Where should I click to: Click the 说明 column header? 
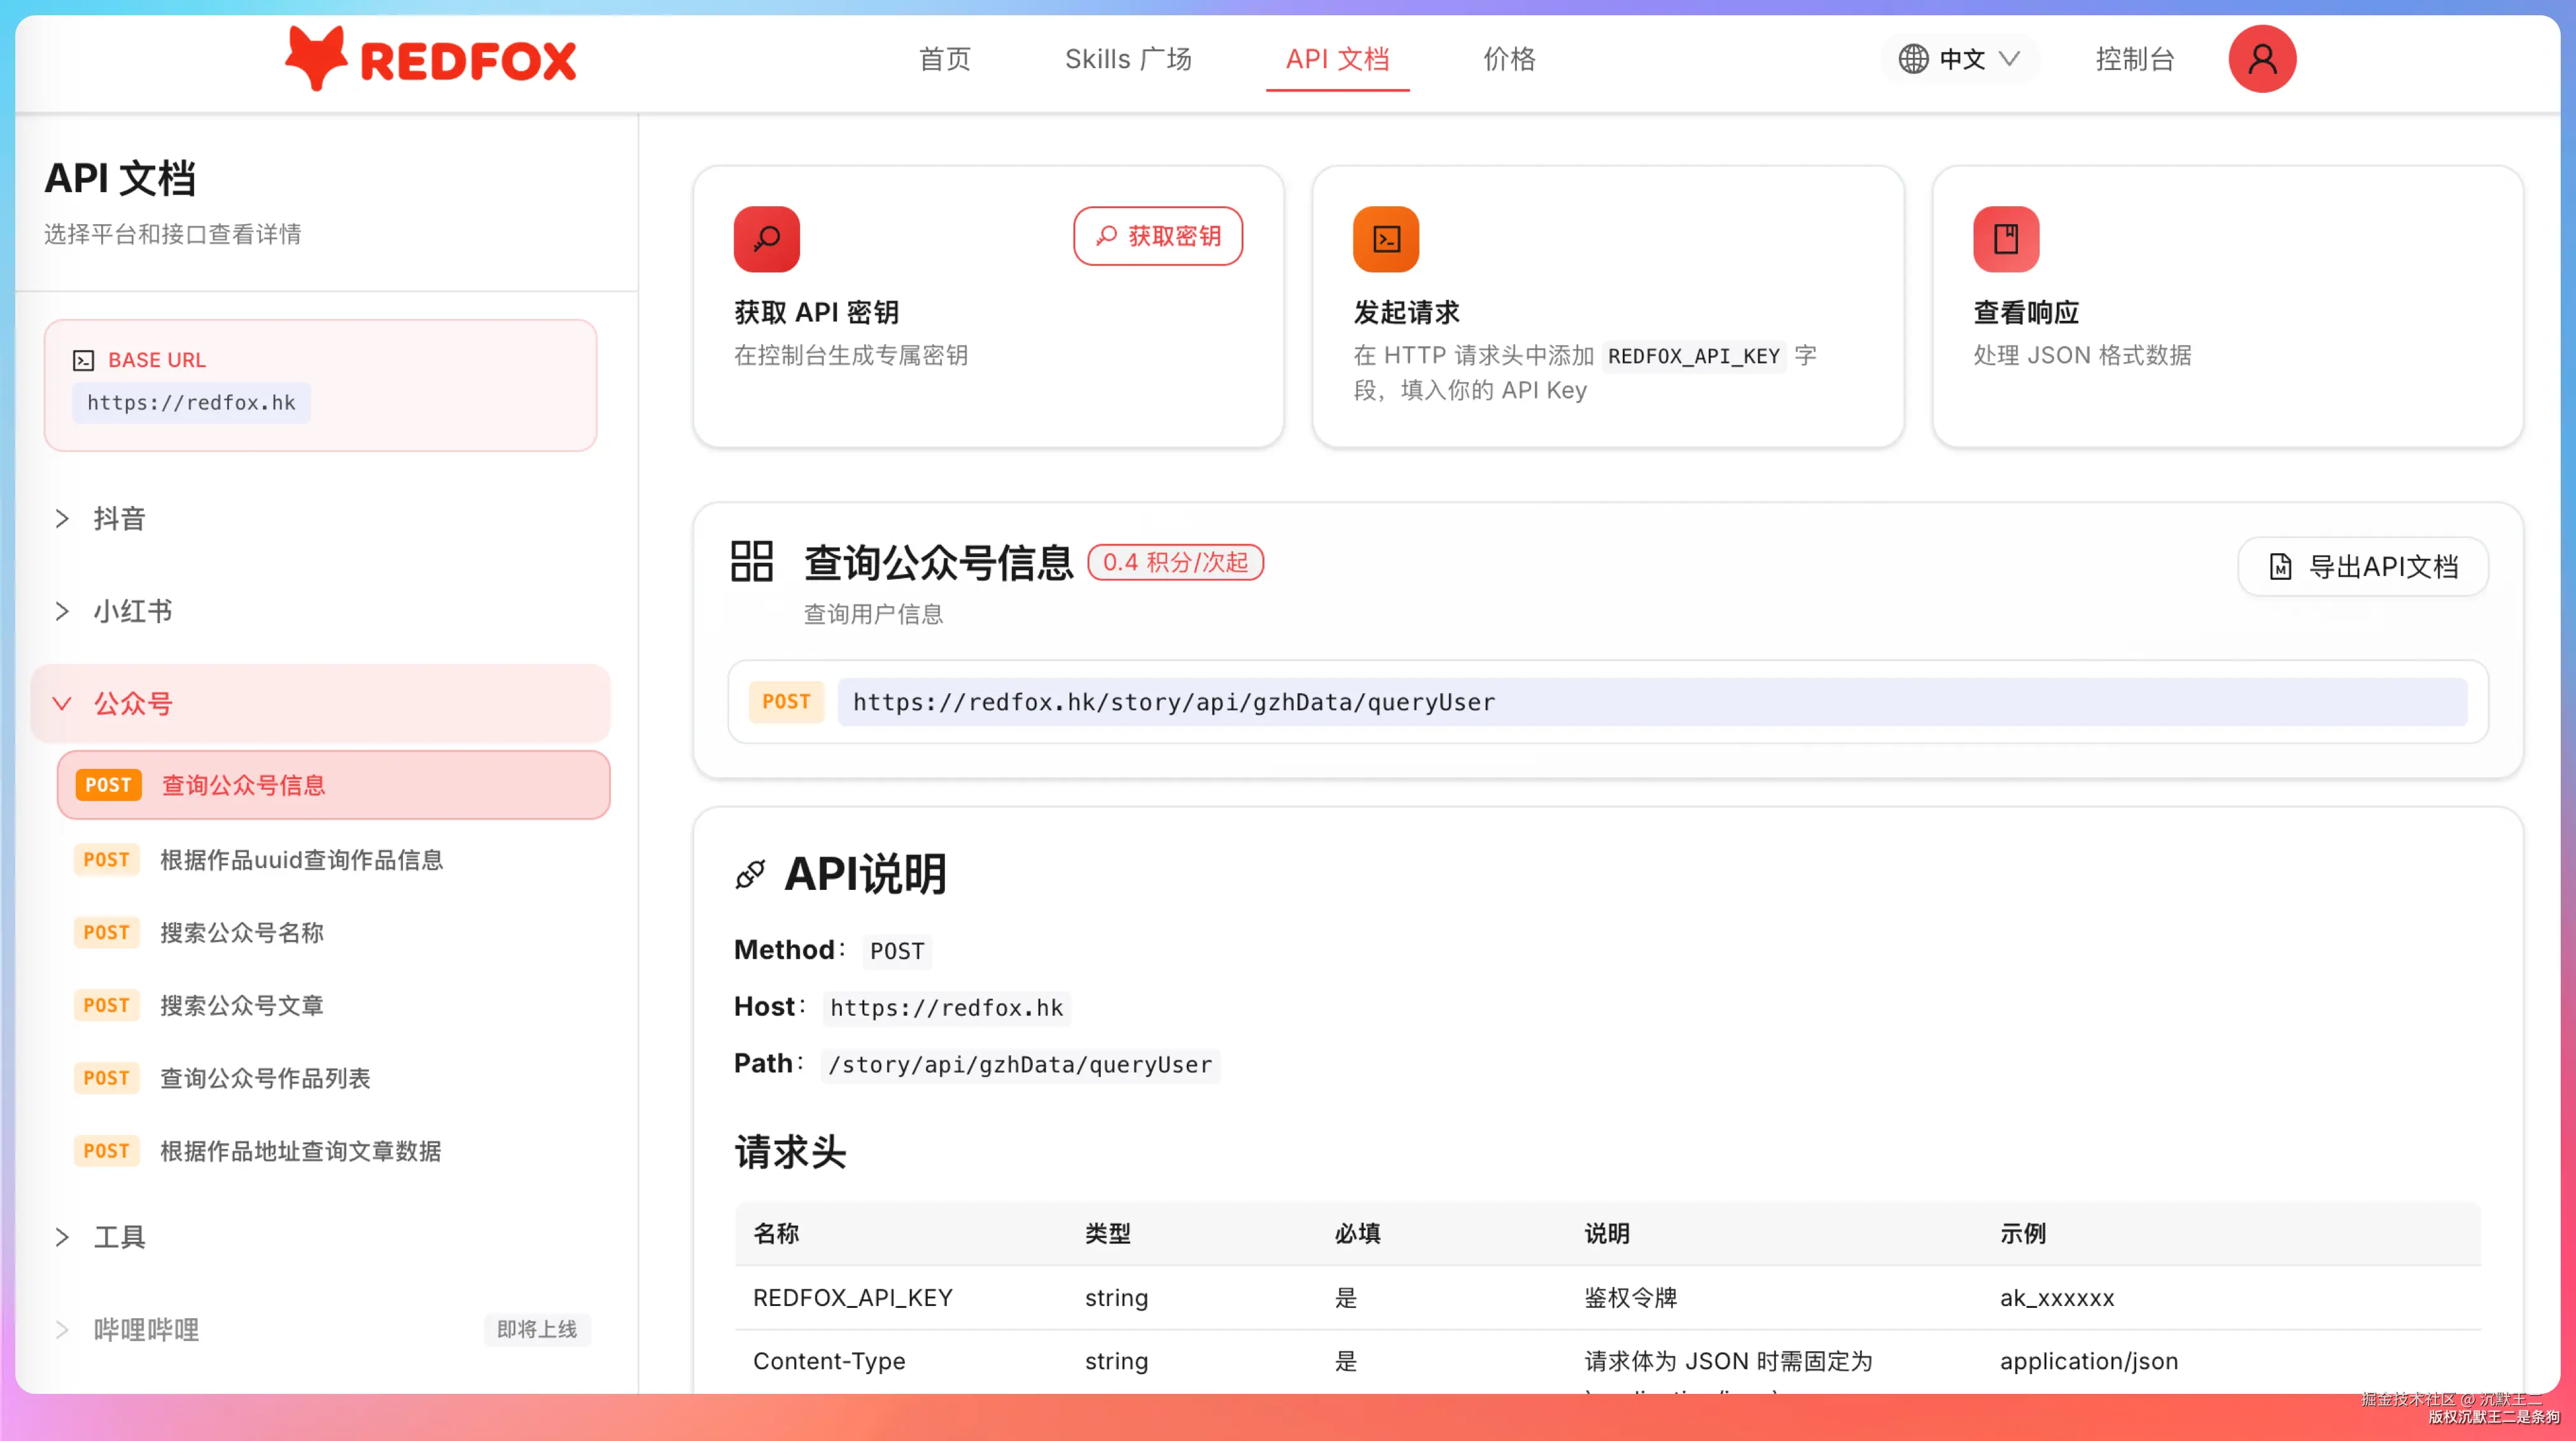pyautogui.click(x=1606, y=1233)
